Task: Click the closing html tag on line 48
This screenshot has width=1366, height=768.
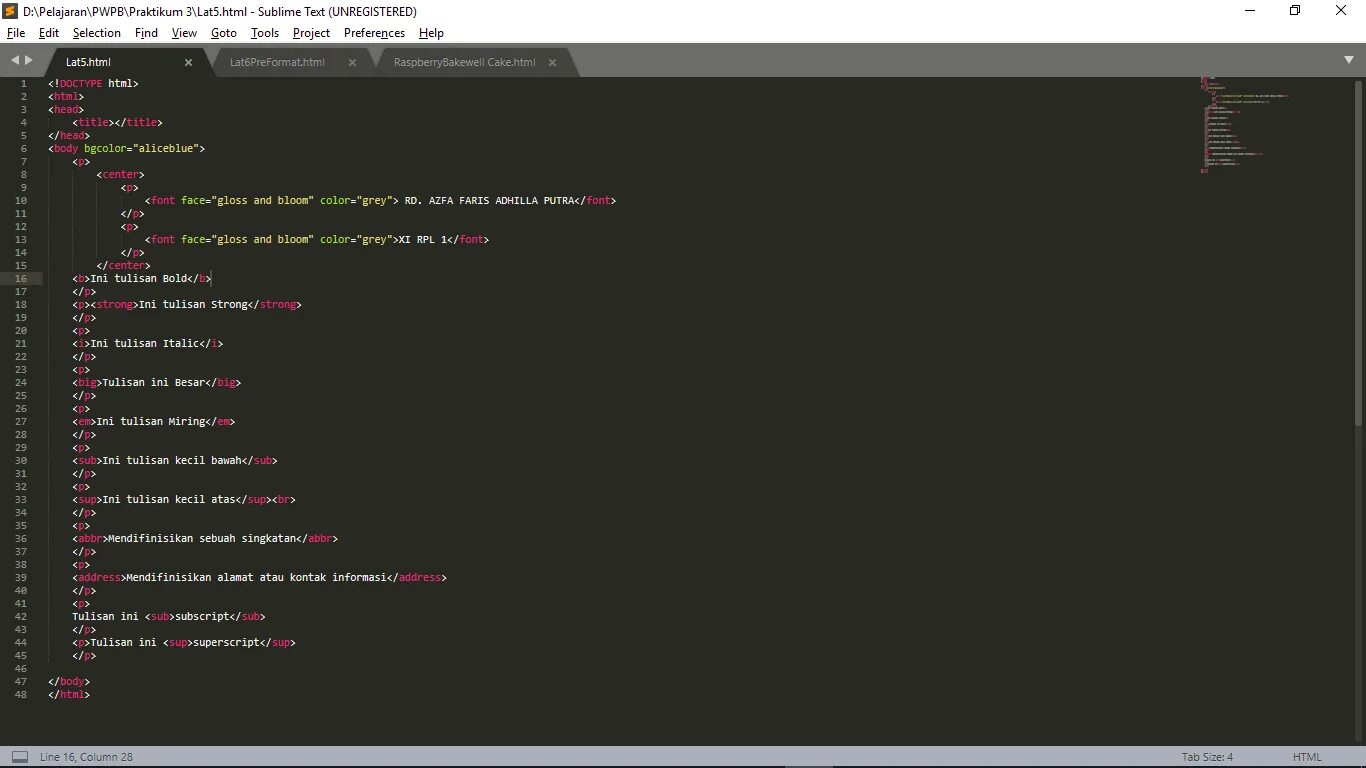Action: pyautogui.click(x=69, y=694)
